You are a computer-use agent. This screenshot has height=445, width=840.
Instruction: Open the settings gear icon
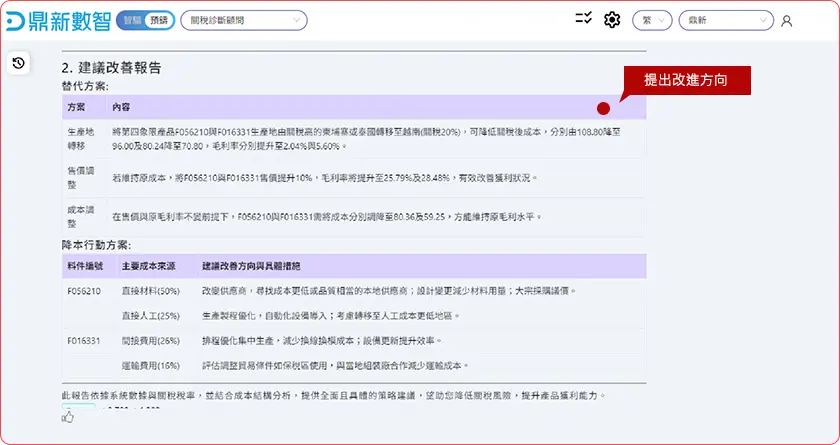tap(612, 21)
